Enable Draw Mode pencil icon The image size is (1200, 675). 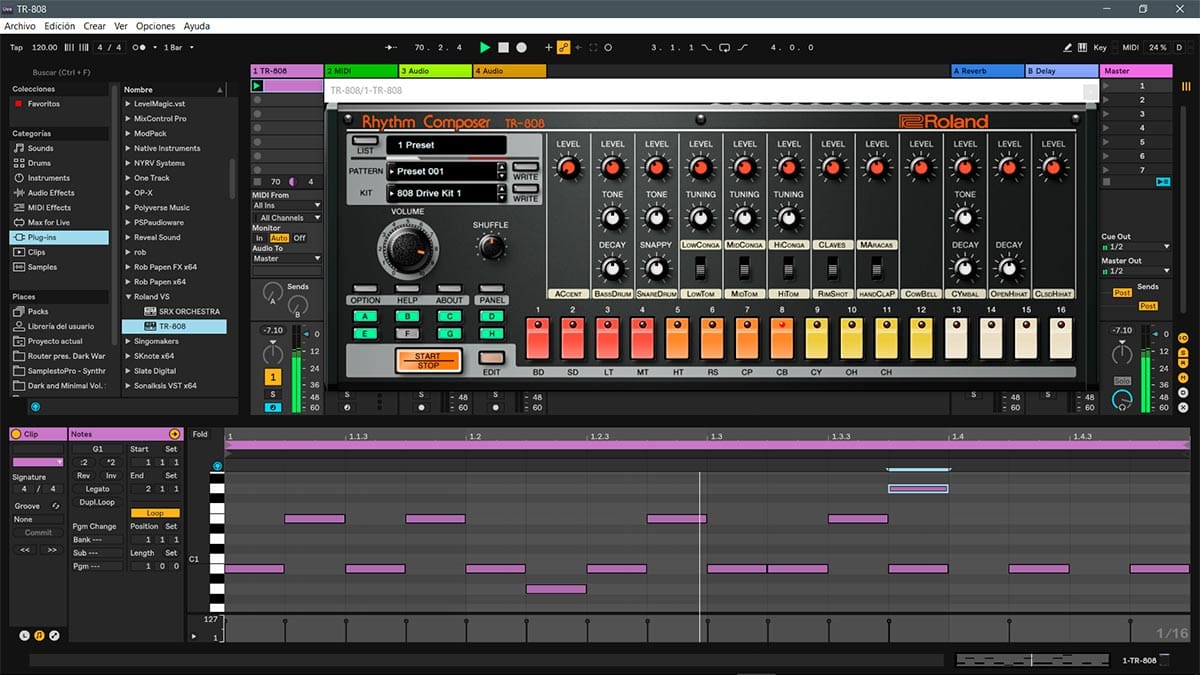pyautogui.click(x=1069, y=47)
